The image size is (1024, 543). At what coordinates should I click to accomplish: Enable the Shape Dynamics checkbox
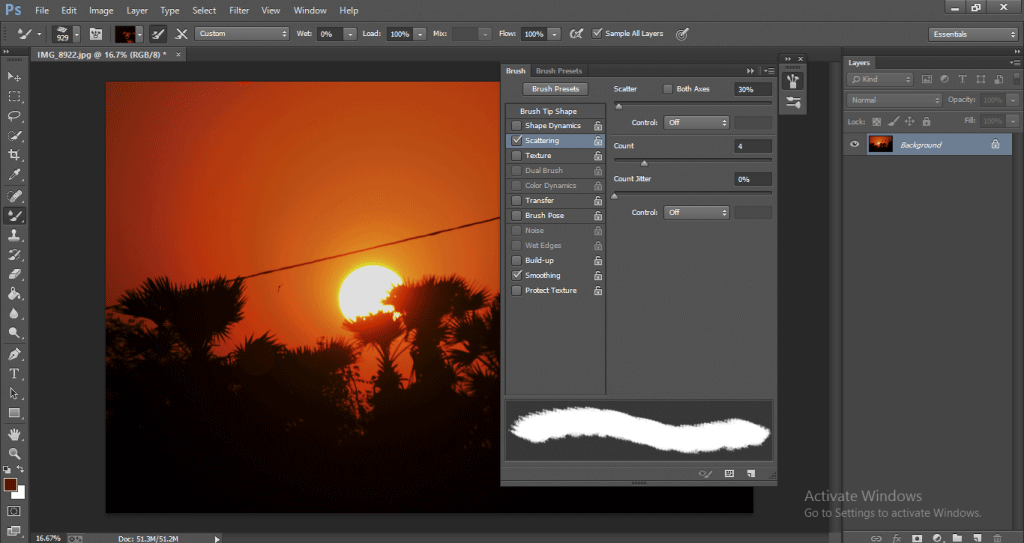516,126
